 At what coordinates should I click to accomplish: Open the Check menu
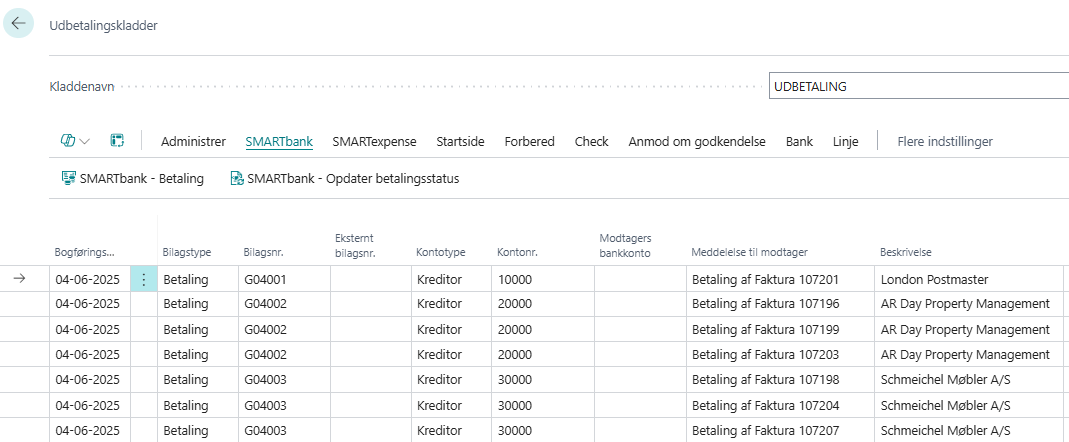591,141
